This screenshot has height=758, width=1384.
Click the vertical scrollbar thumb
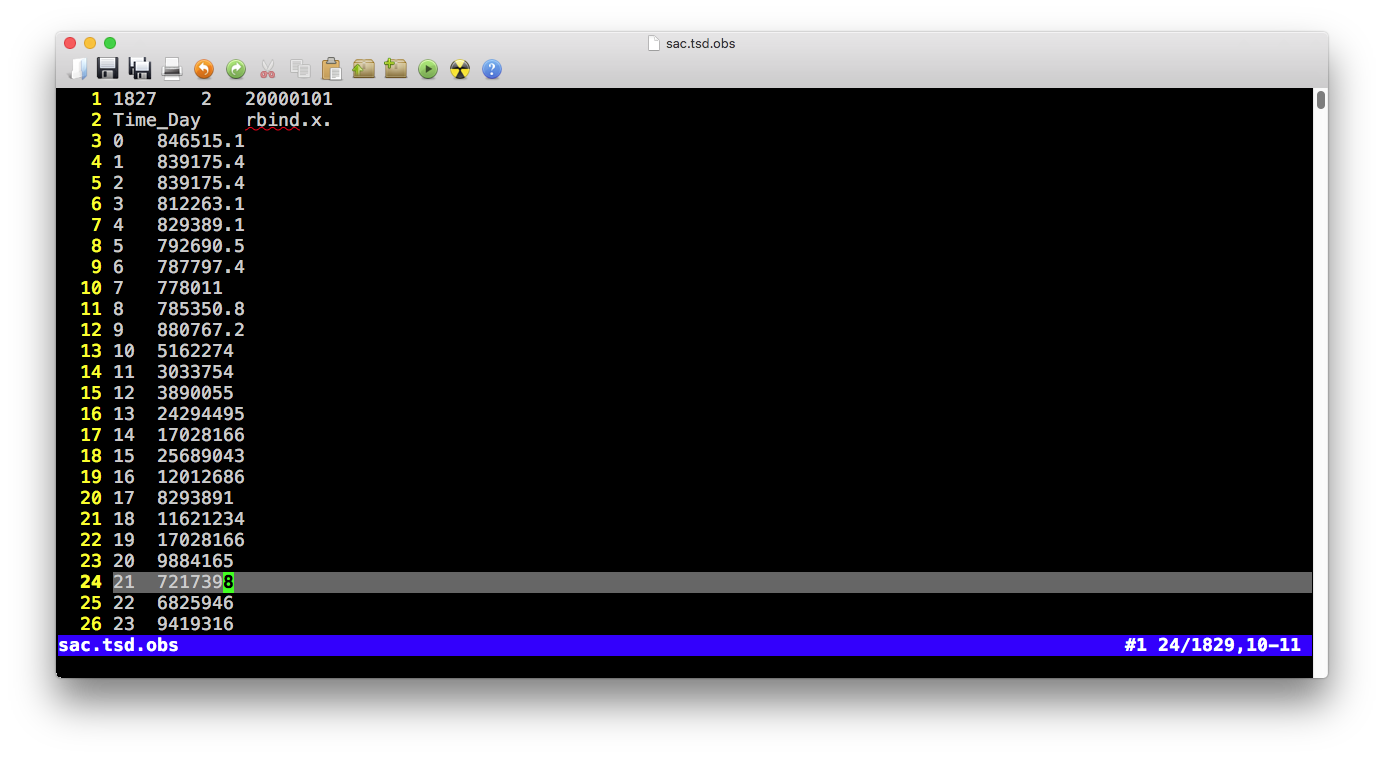coord(1320,100)
